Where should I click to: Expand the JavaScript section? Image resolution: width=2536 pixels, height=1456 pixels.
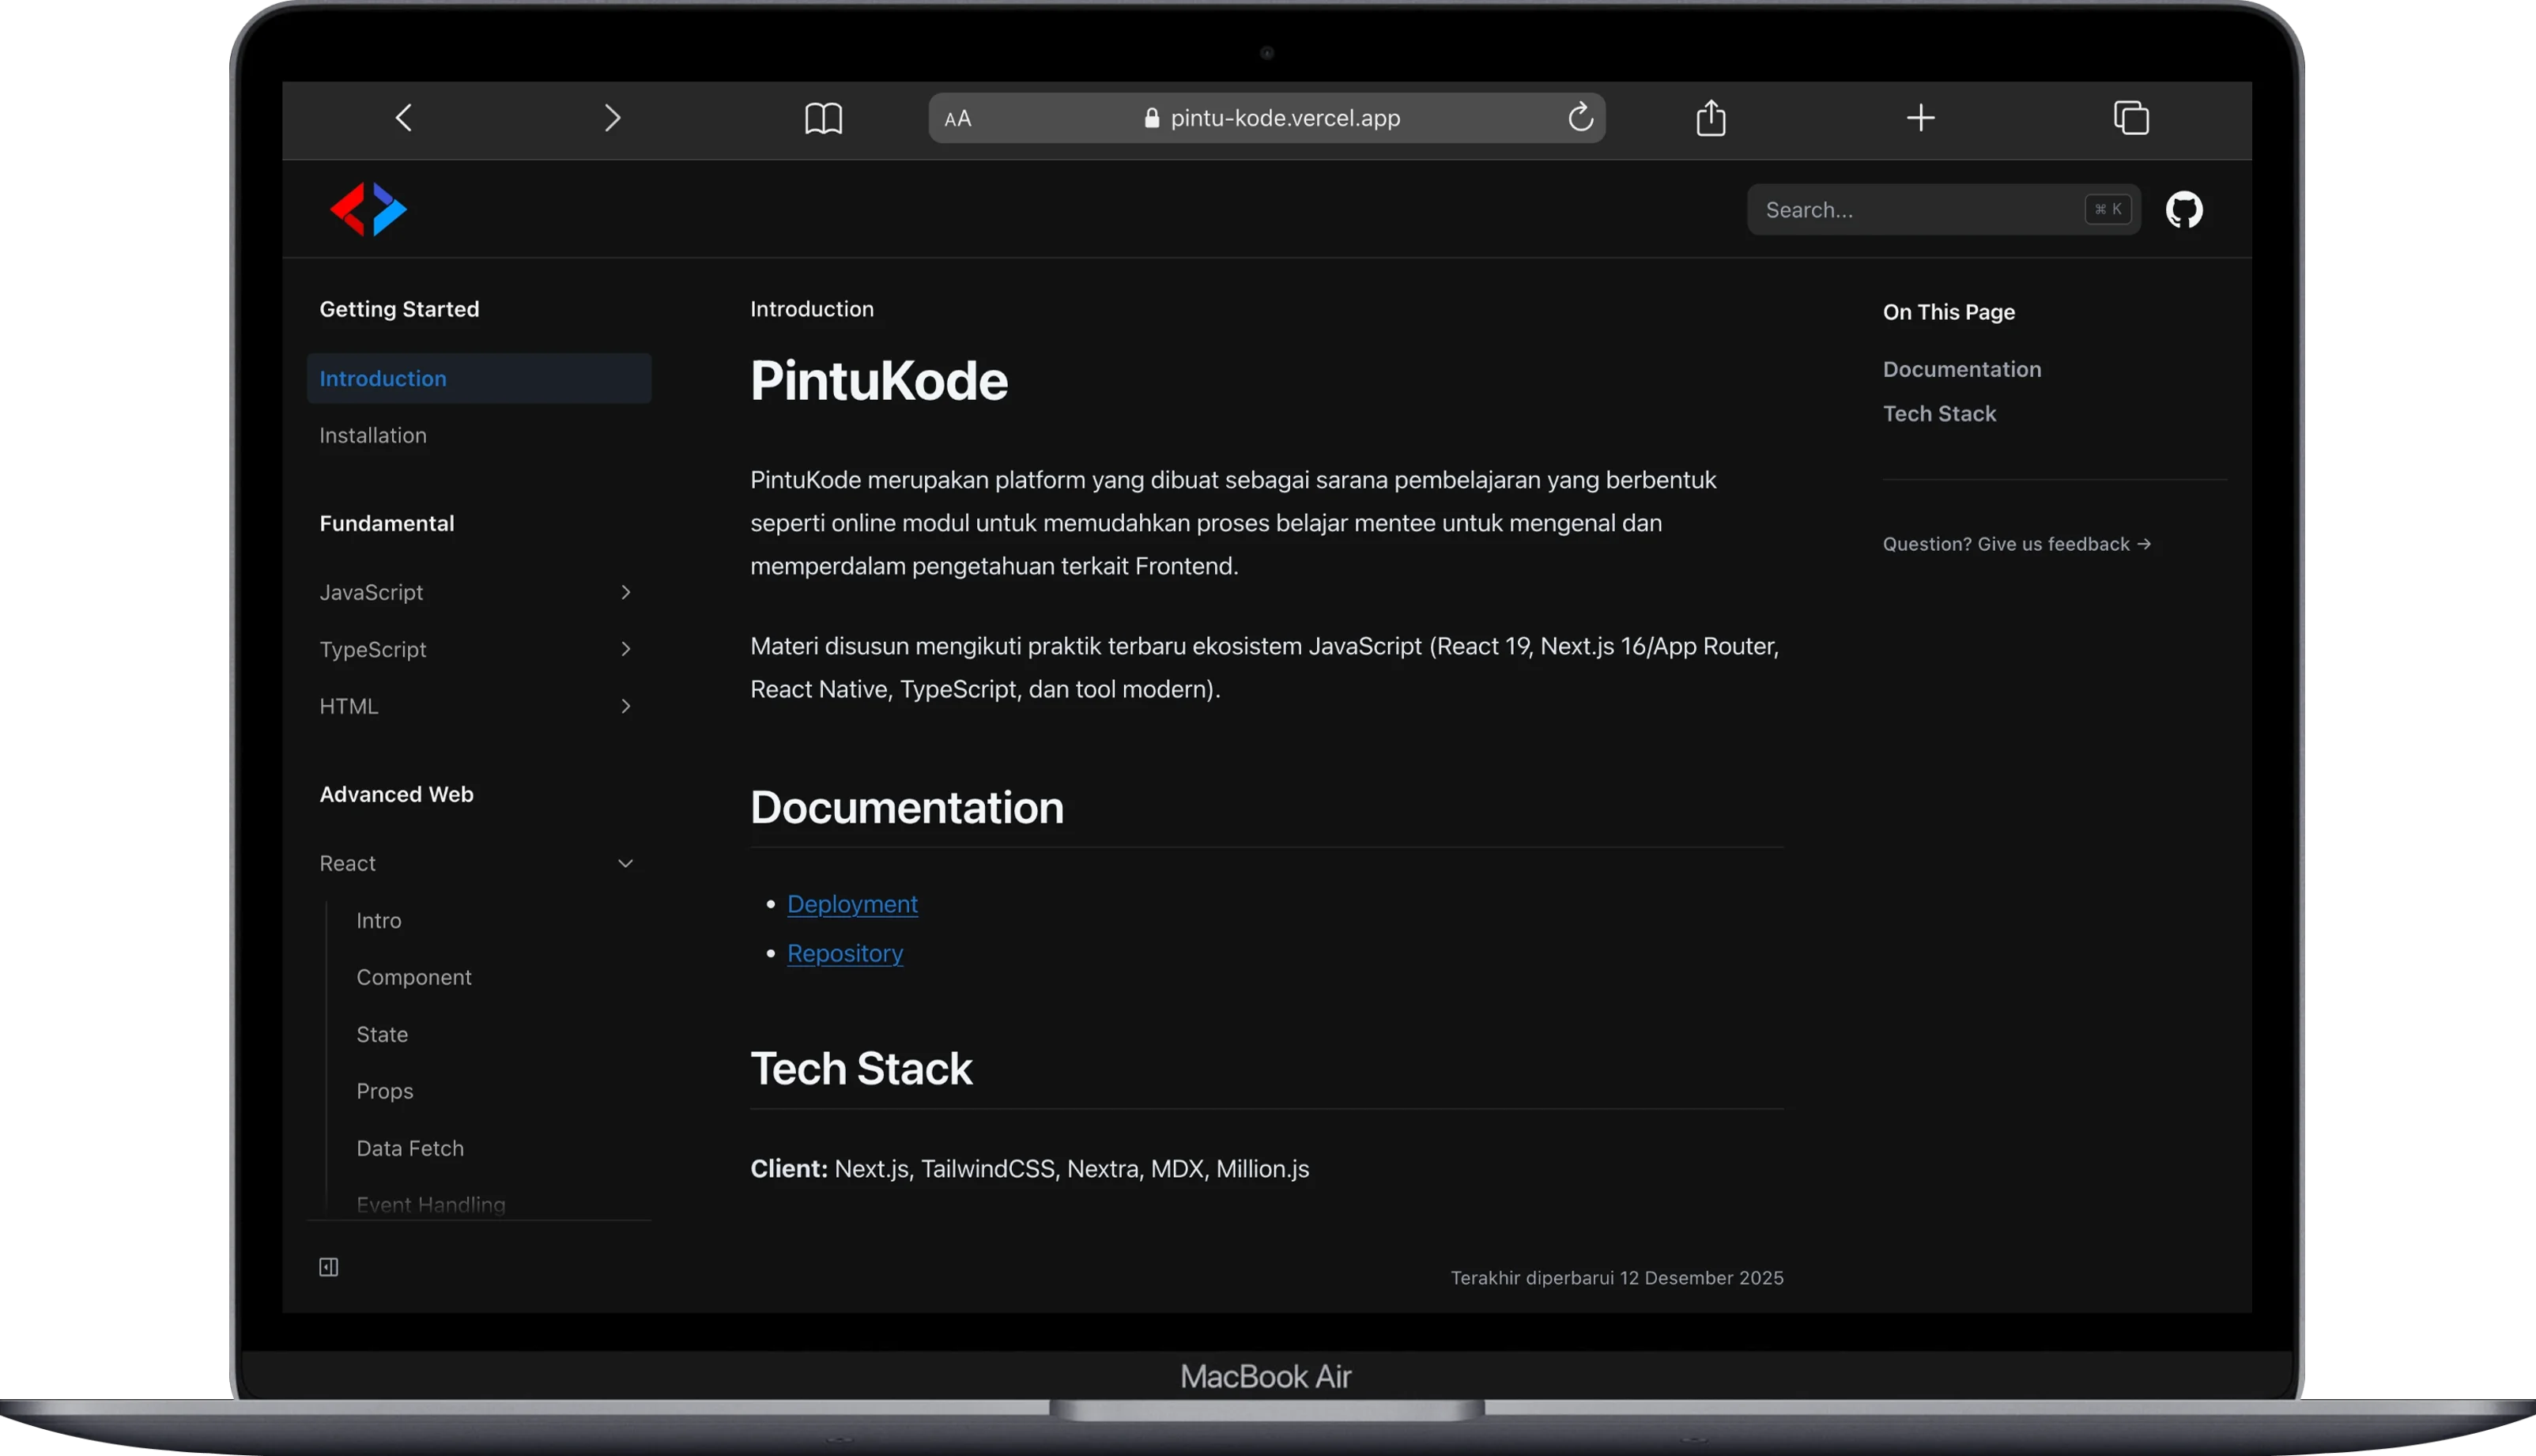pos(478,592)
